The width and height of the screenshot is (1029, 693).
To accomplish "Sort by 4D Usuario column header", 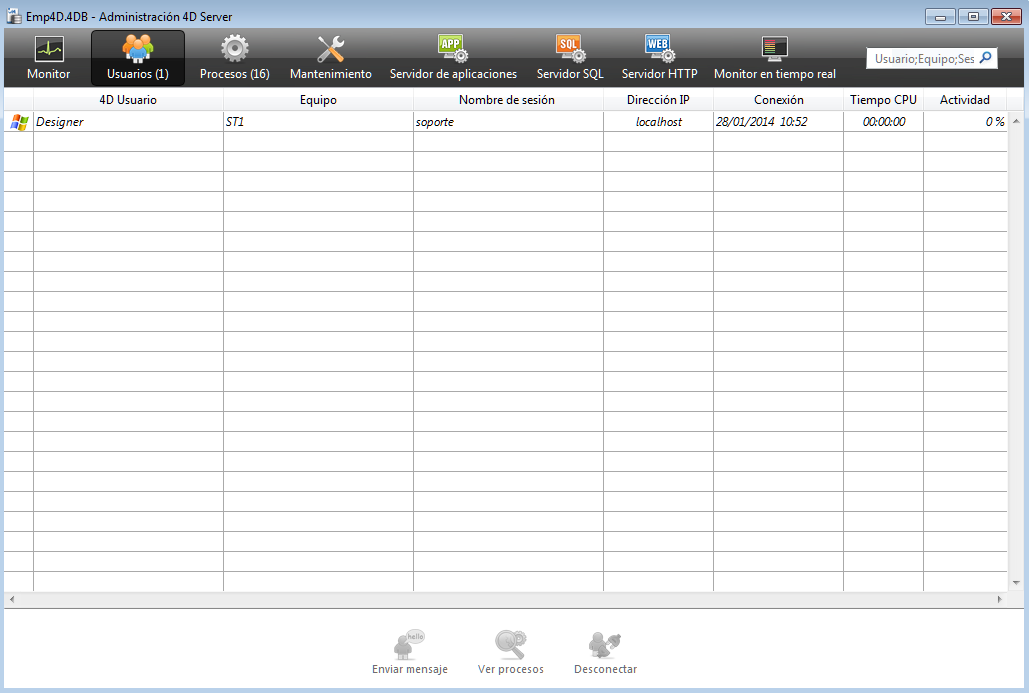I will 128,100.
